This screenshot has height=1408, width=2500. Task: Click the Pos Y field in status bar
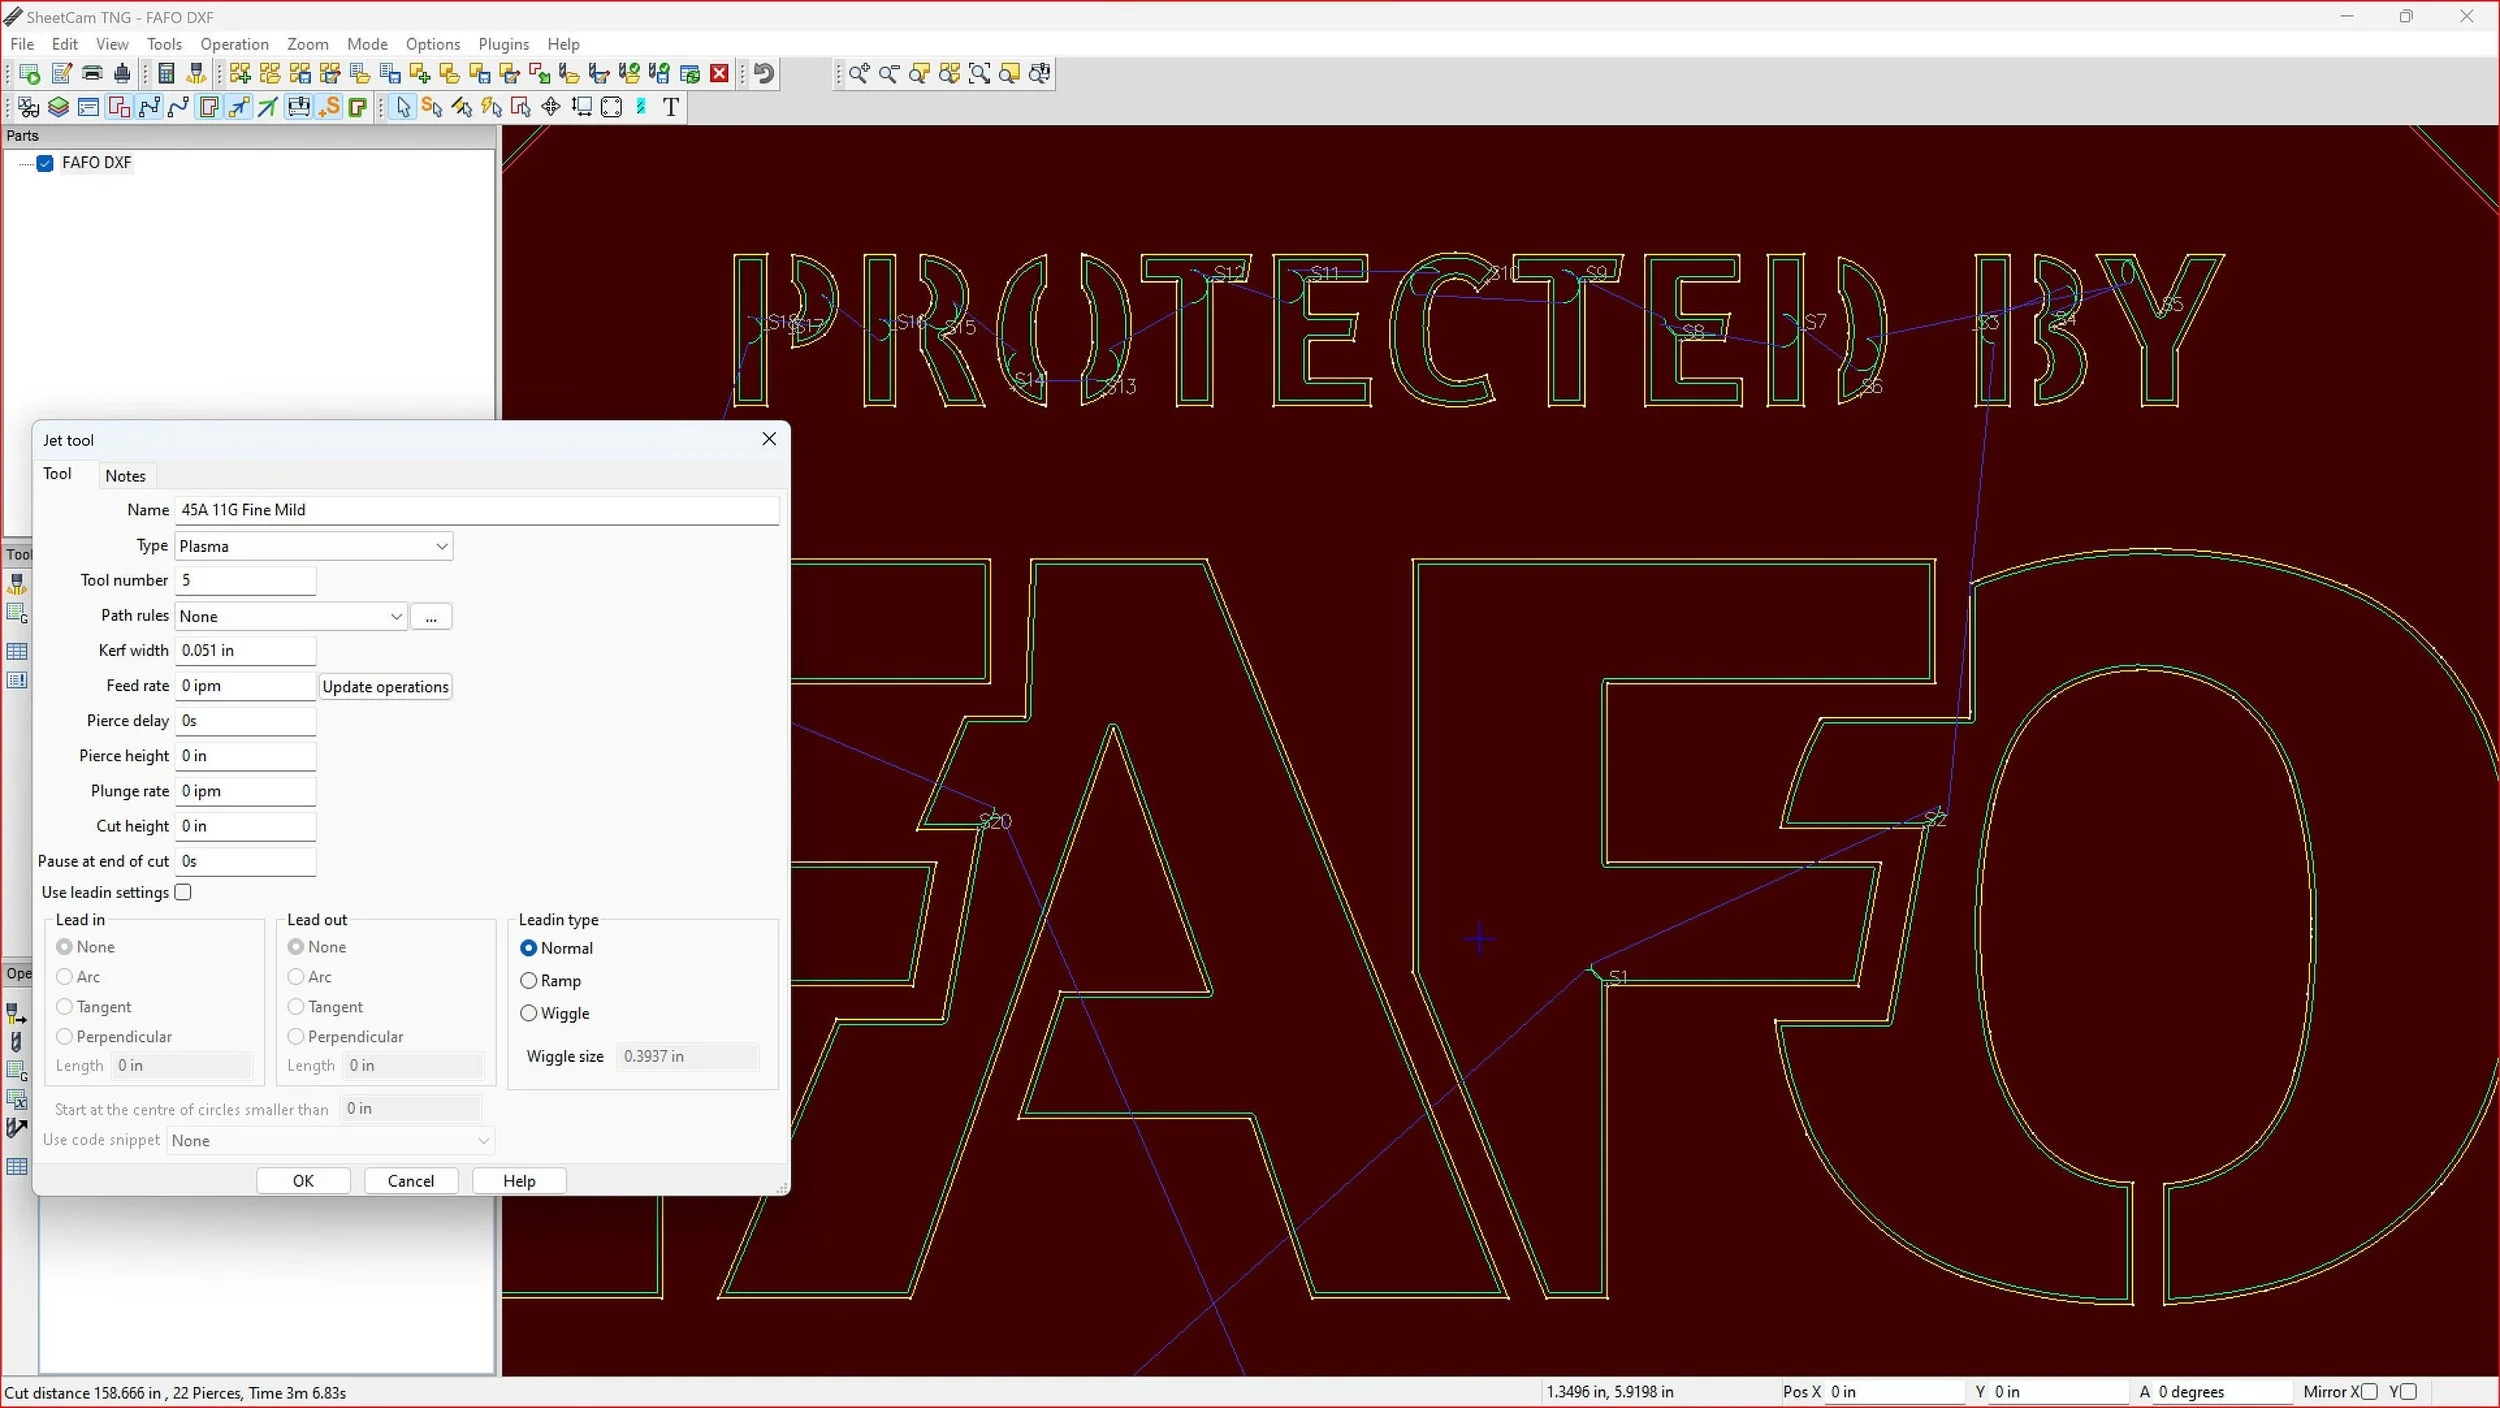pyautogui.click(x=2059, y=1392)
